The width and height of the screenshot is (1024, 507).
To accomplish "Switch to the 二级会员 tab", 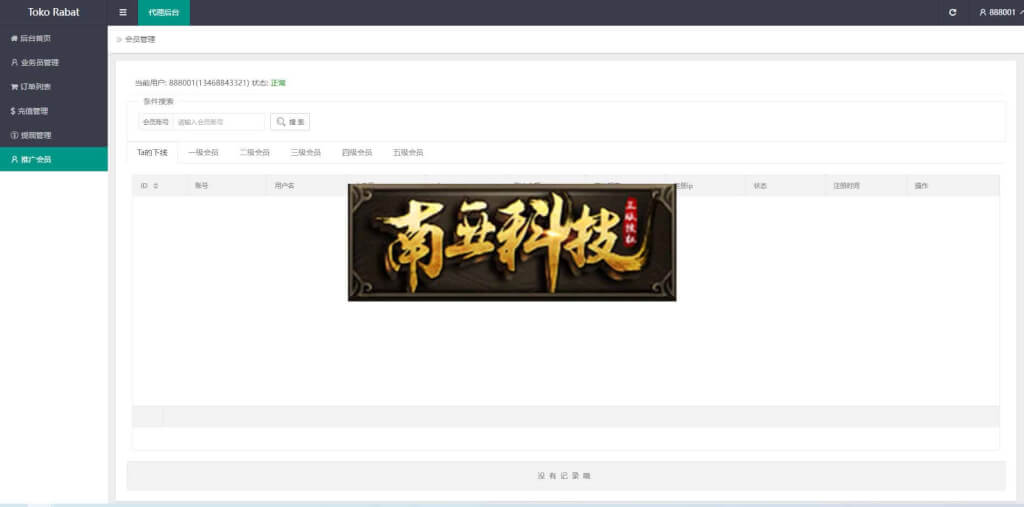I will pos(255,152).
